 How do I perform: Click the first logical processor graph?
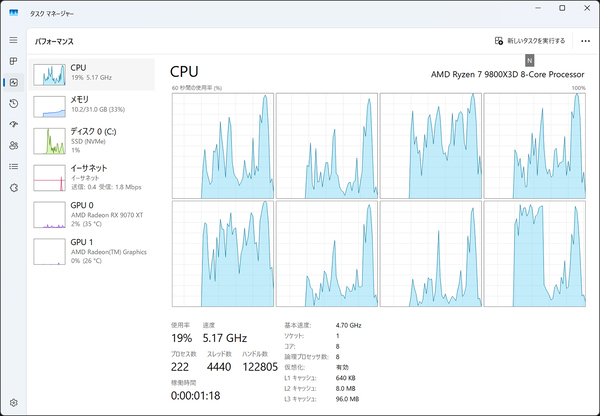click(x=222, y=145)
